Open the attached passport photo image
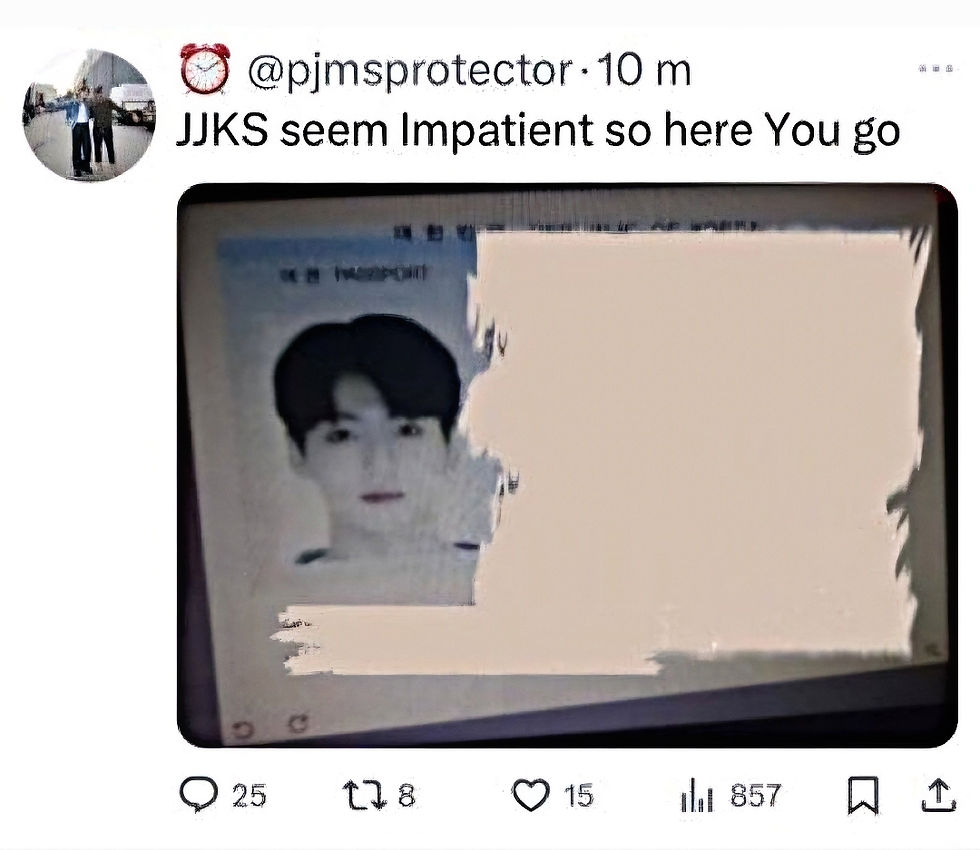Viewport: 980px width, 850px height. tap(567, 466)
